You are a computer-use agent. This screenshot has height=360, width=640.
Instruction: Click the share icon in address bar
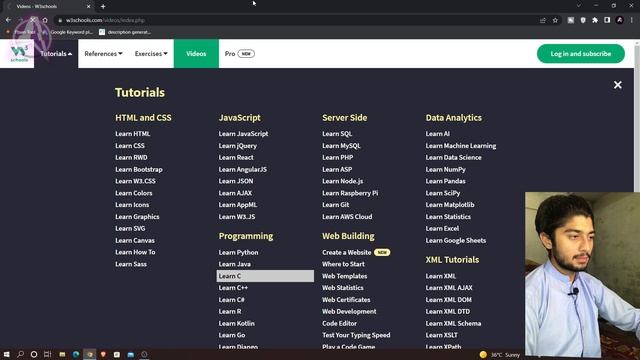pos(542,20)
